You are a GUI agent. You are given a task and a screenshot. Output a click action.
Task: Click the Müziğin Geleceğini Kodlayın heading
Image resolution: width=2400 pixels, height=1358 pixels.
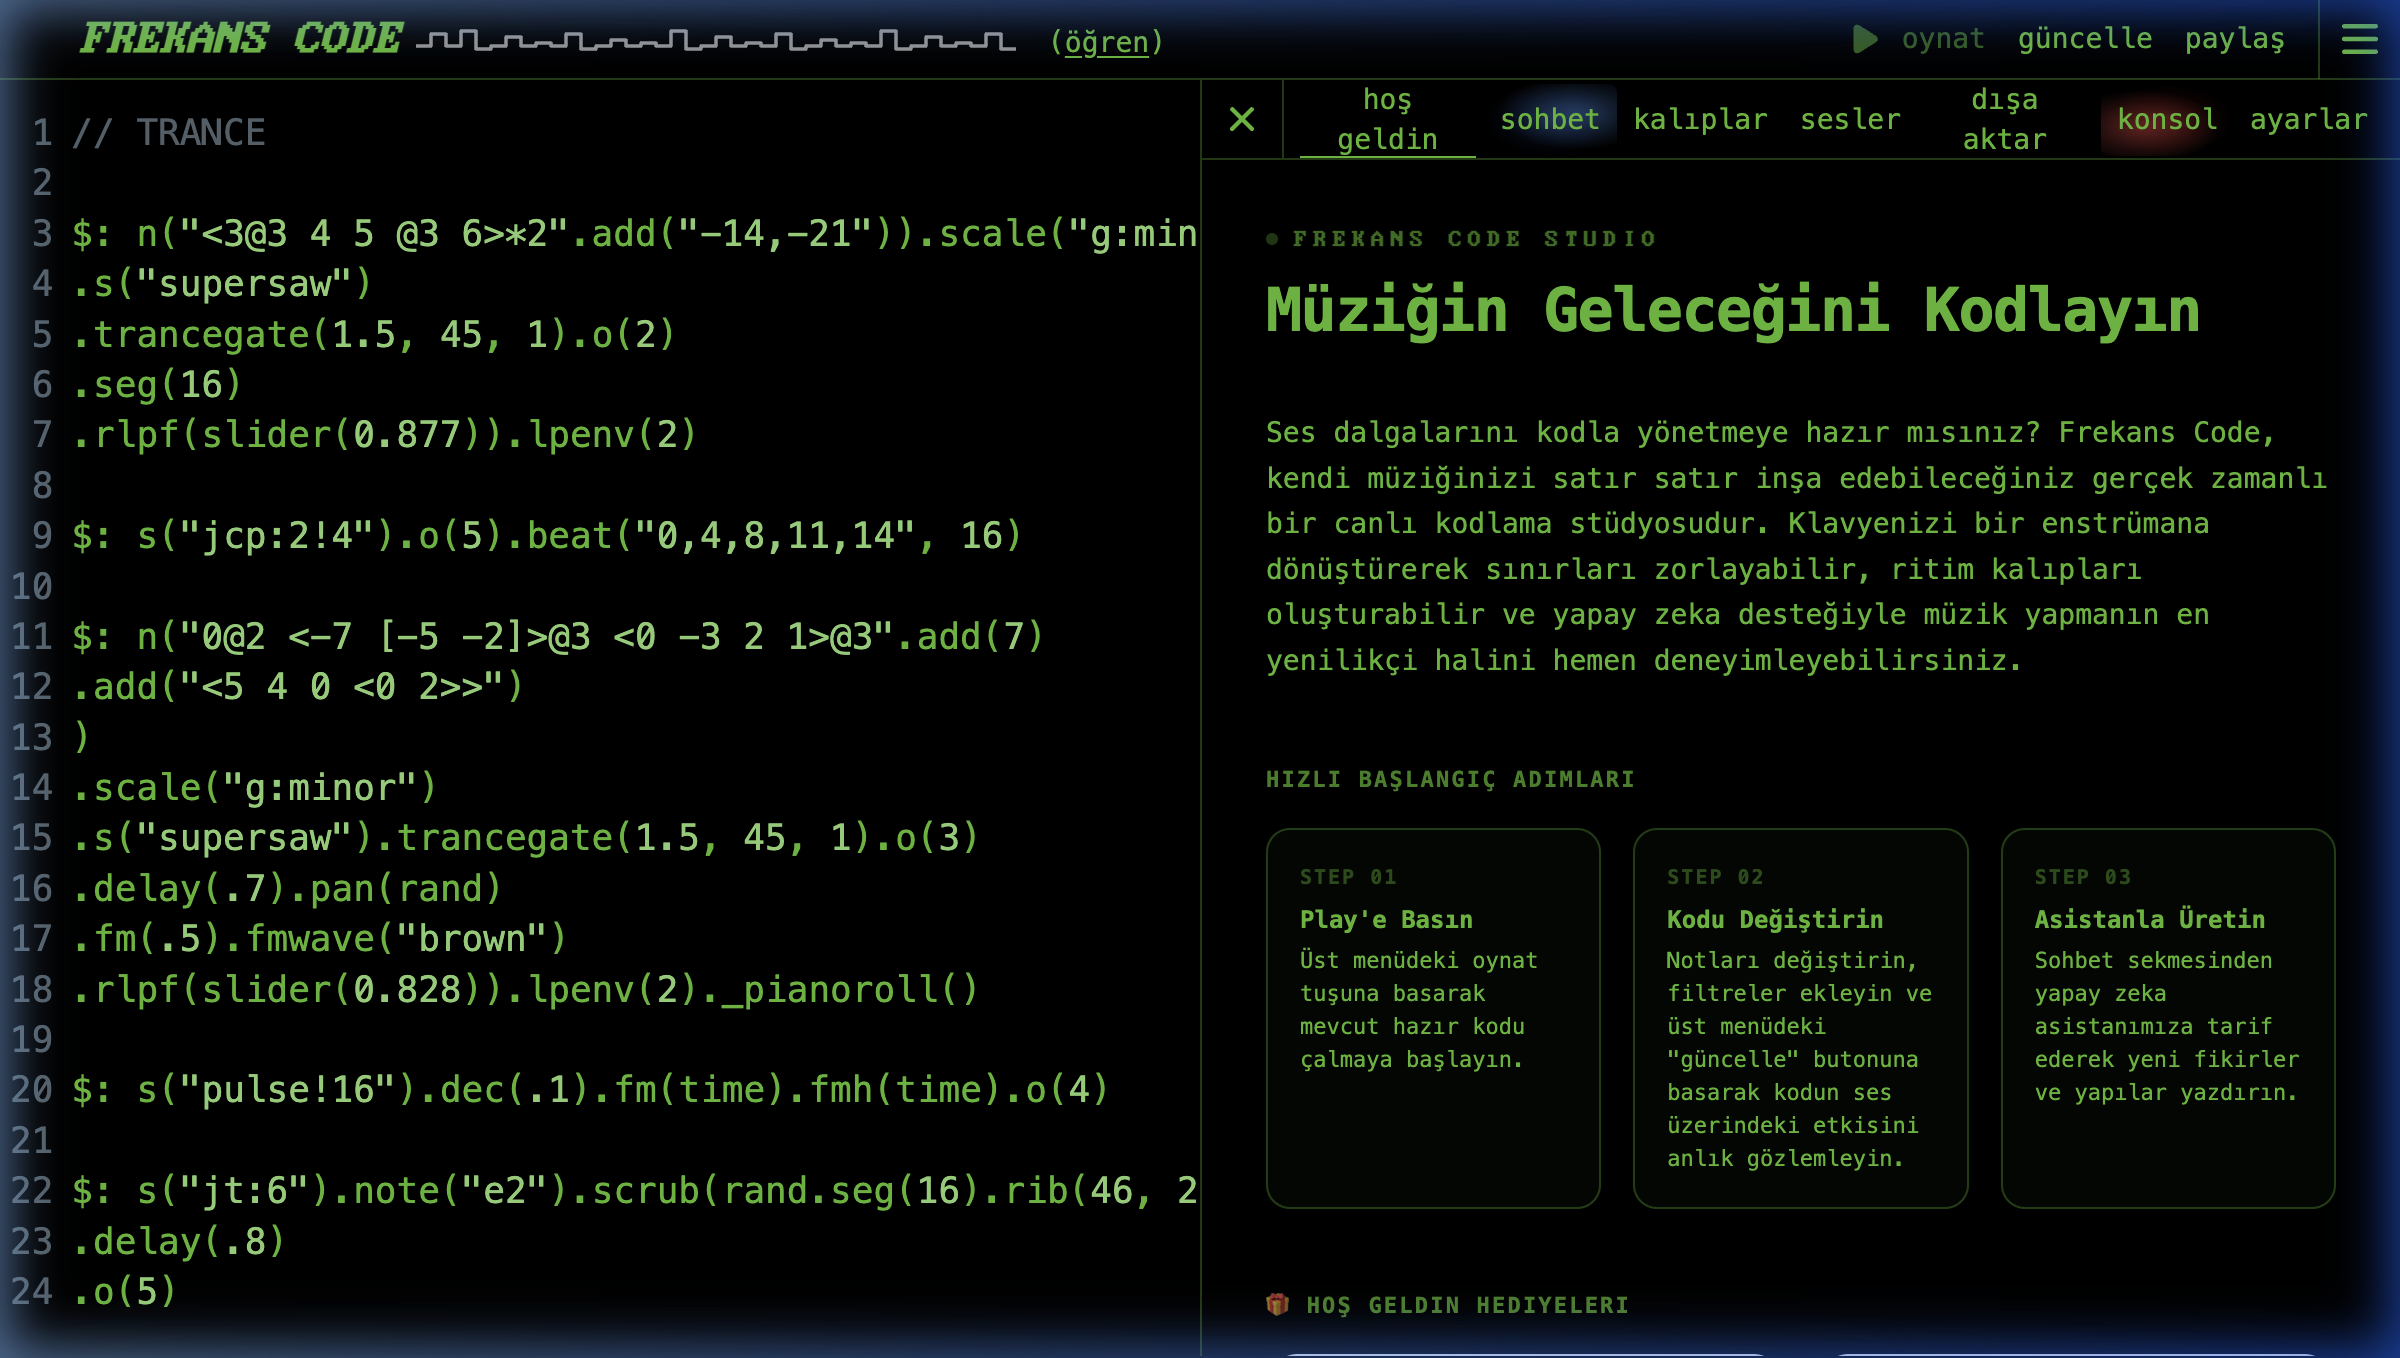point(1733,310)
